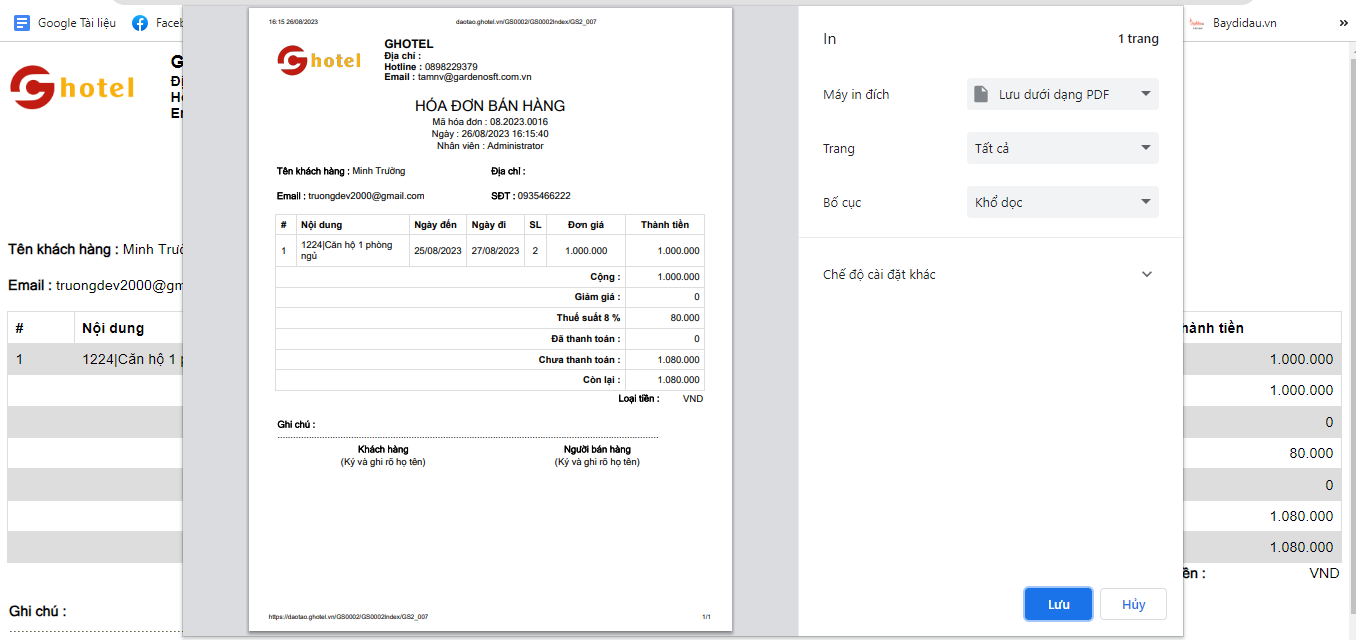
Task: Click the 'Ngày đi' column header in preview
Action: [489, 225]
